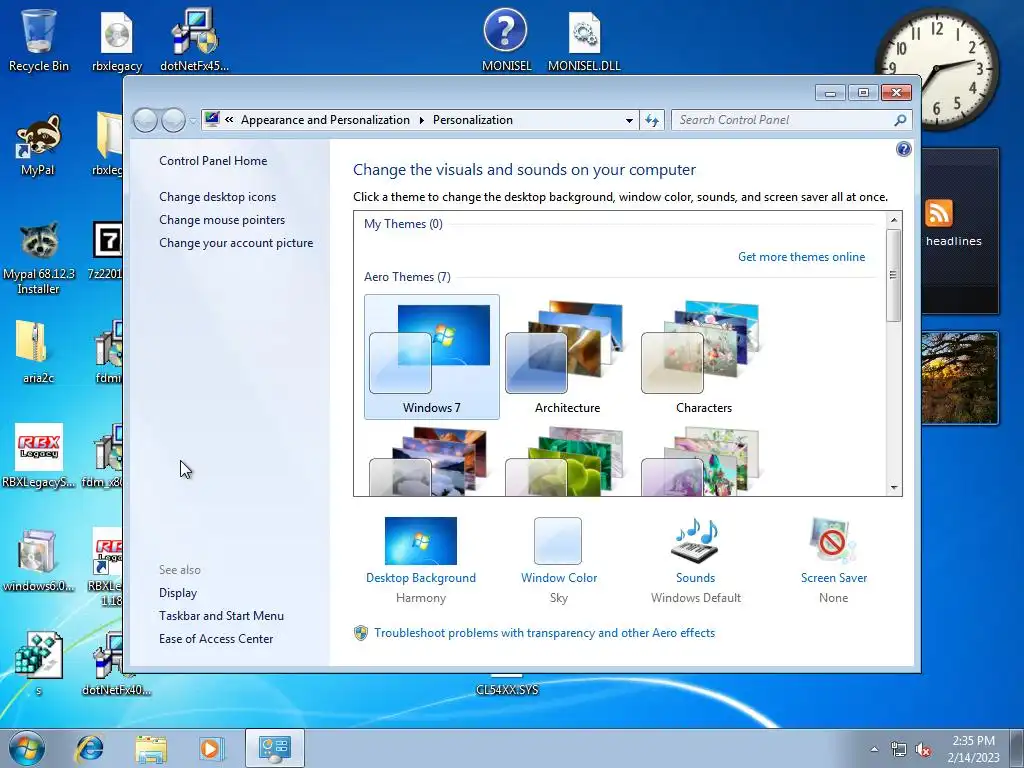Click the forward navigation button

coord(173,120)
